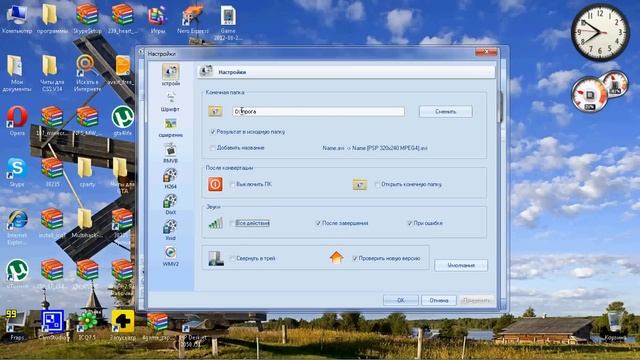Select the Мои документы folder icon

tap(17, 73)
